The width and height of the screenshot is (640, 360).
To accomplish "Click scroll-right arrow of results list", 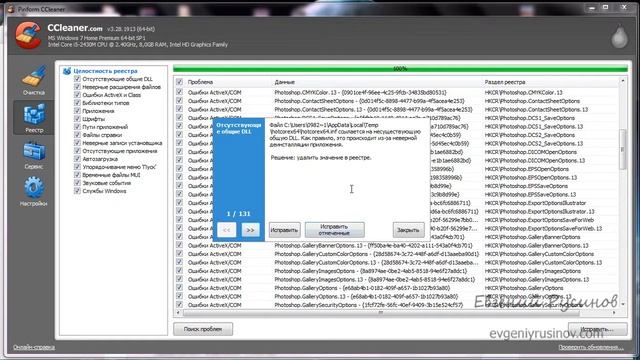I will pyautogui.click(x=614, y=313).
